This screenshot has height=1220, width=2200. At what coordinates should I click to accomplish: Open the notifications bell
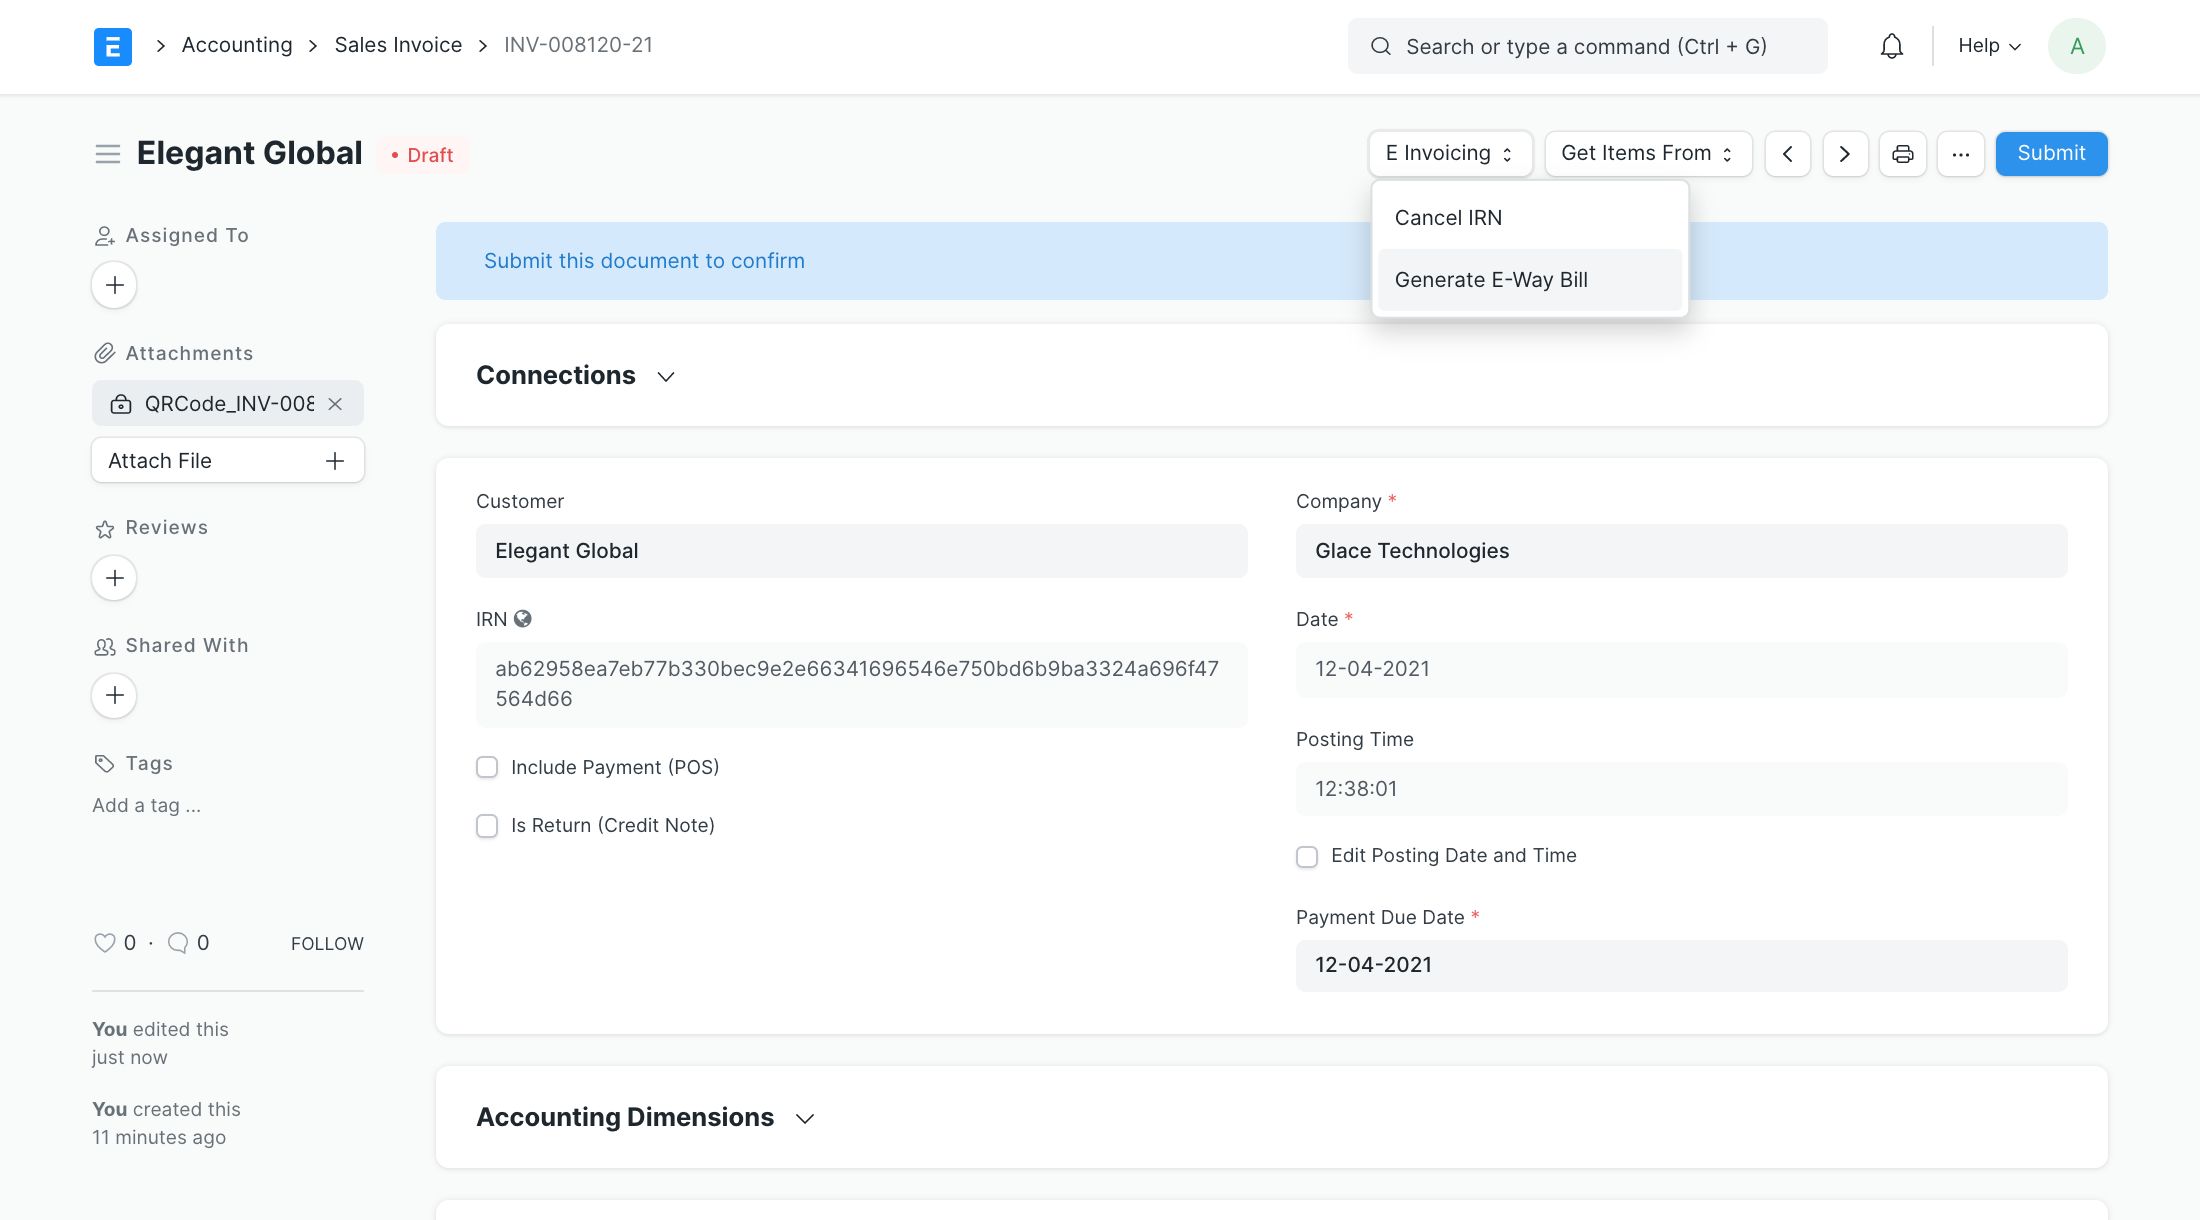[1891, 46]
